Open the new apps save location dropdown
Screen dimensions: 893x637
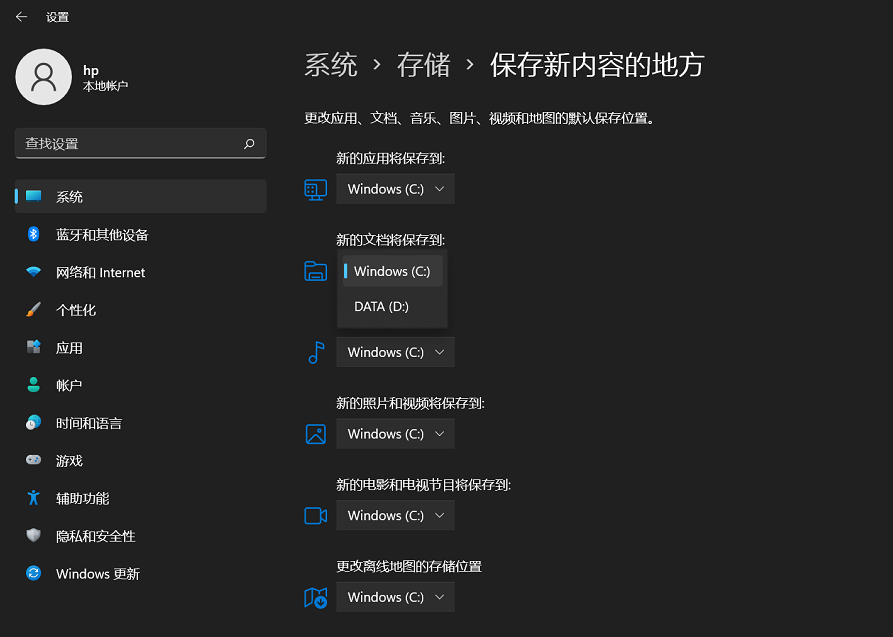coord(395,189)
